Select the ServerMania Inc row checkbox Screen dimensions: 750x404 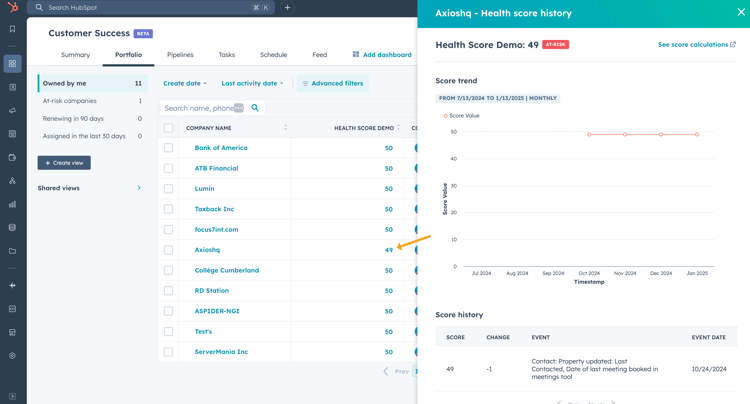[168, 352]
